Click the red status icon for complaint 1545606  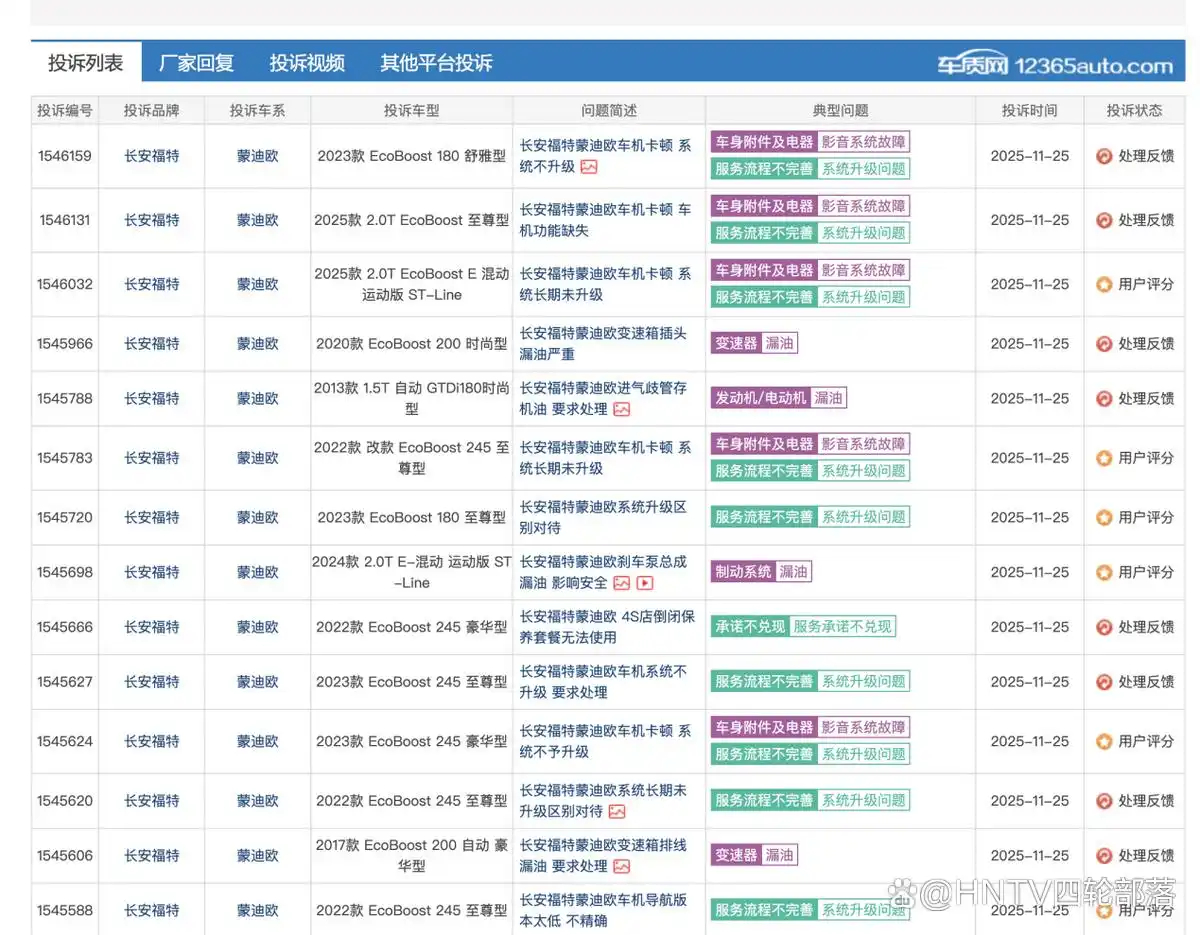click(x=1104, y=856)
